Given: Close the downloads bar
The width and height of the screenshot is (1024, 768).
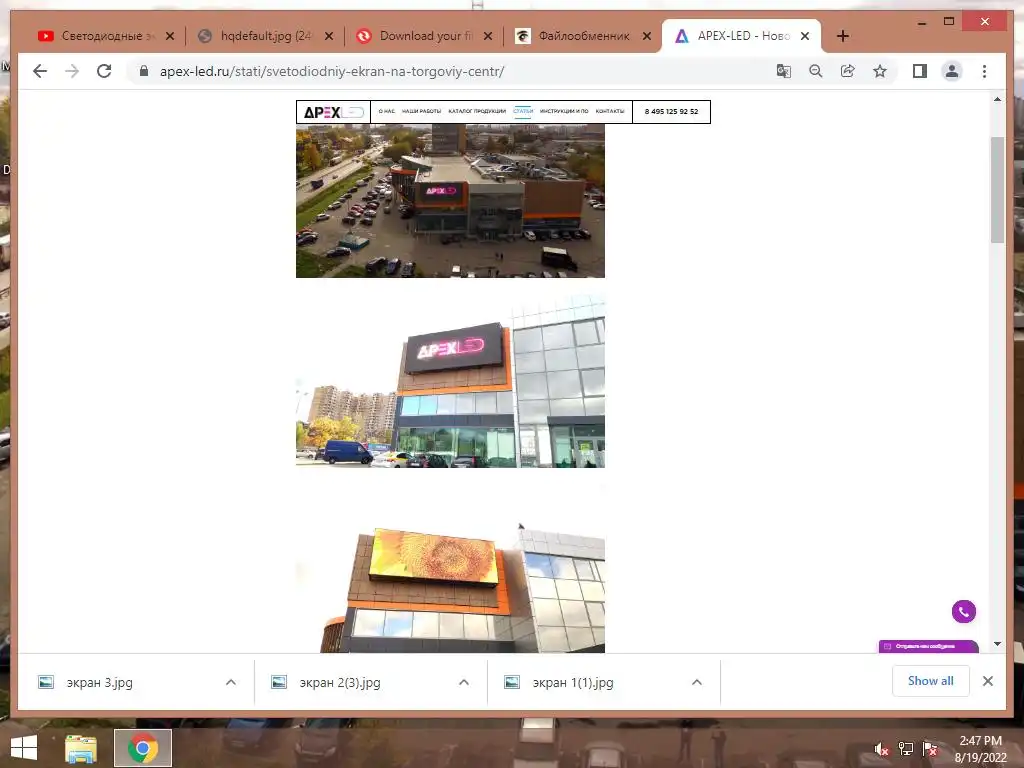Looking at the screenshot, I should pos(988,681).
